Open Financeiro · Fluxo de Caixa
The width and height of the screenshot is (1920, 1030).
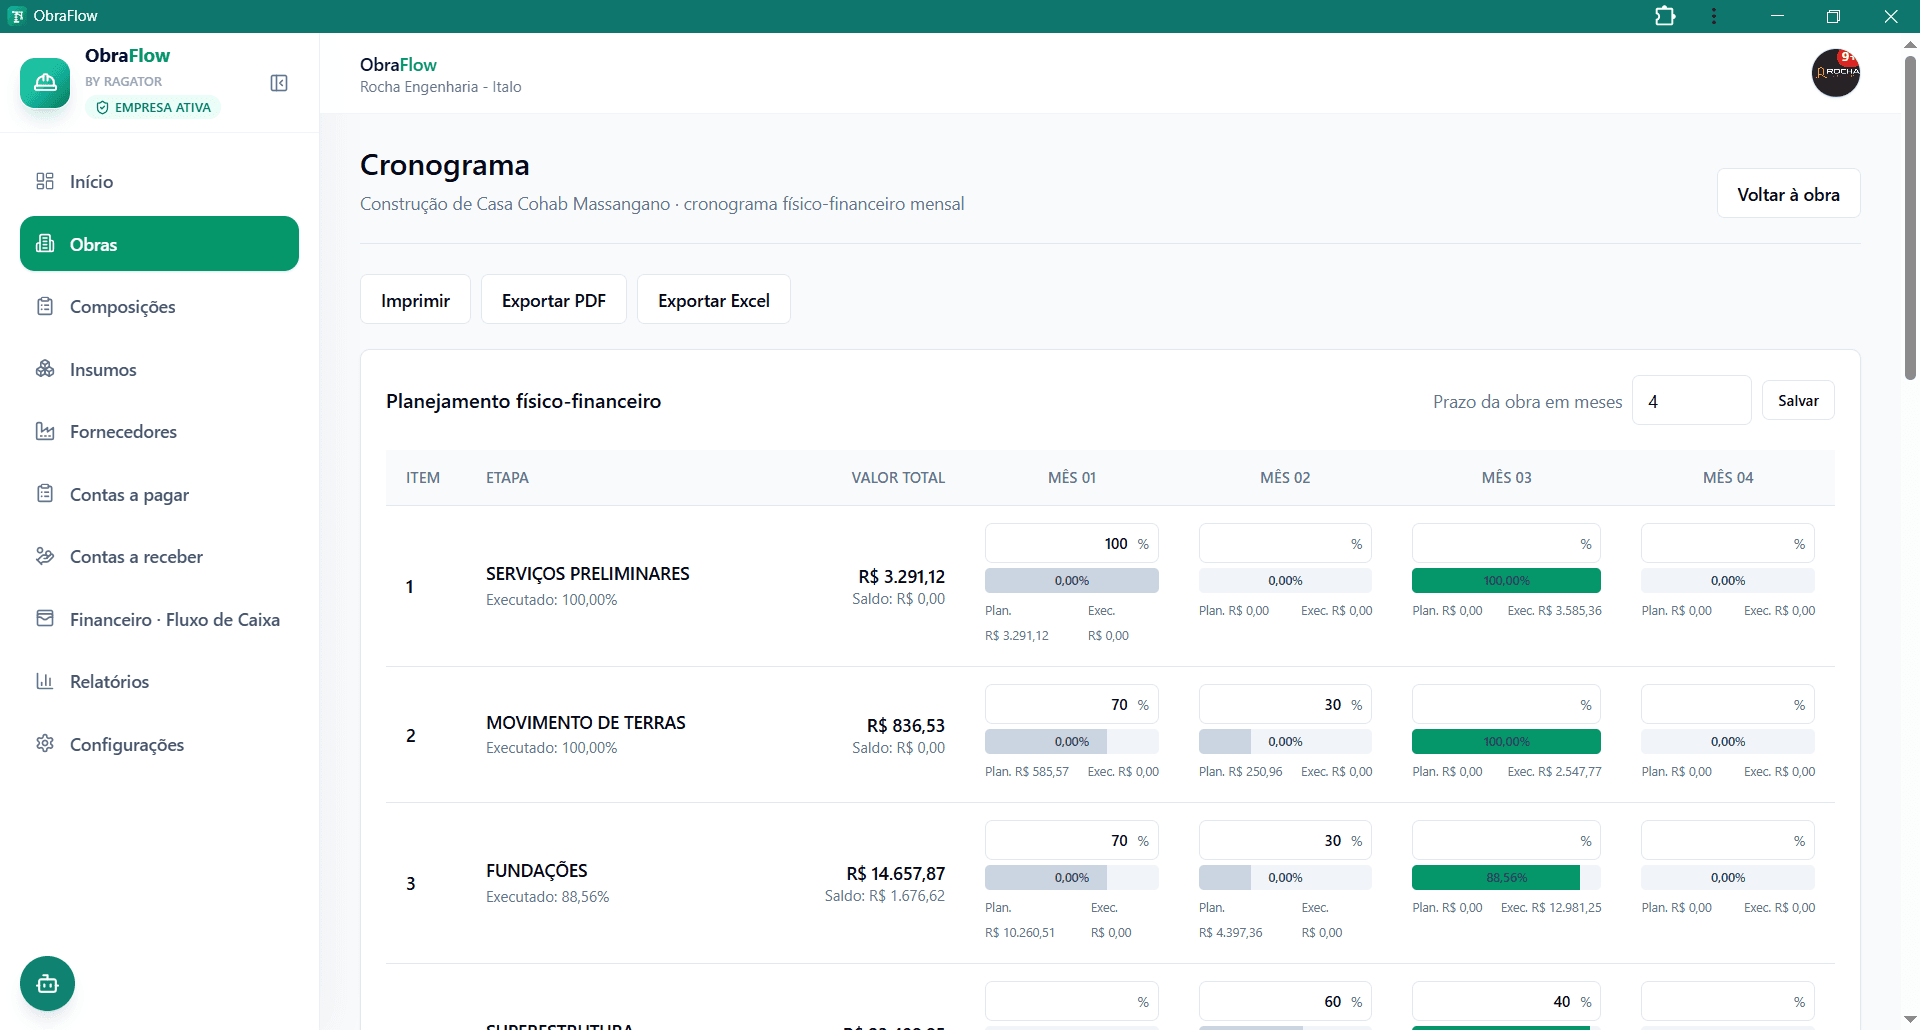coord(159,619)
